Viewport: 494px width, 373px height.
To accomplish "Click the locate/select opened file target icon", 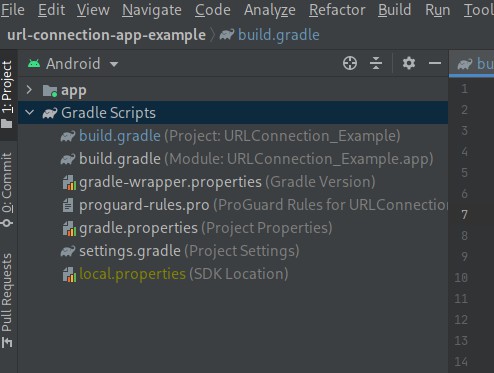I will pos(350,63).
